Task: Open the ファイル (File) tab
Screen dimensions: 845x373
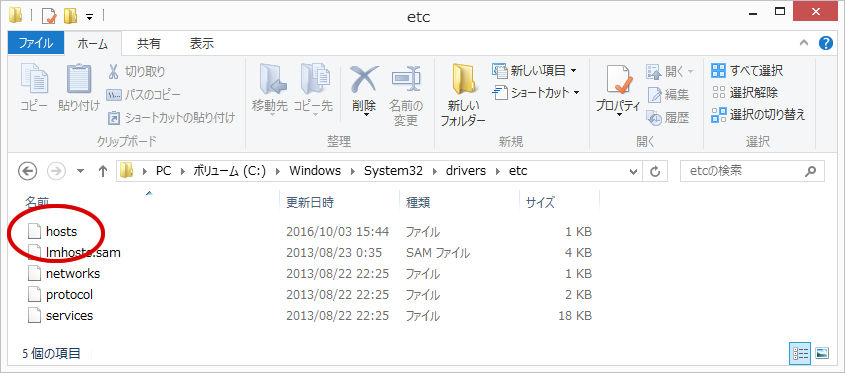Action: pos(36,44)
